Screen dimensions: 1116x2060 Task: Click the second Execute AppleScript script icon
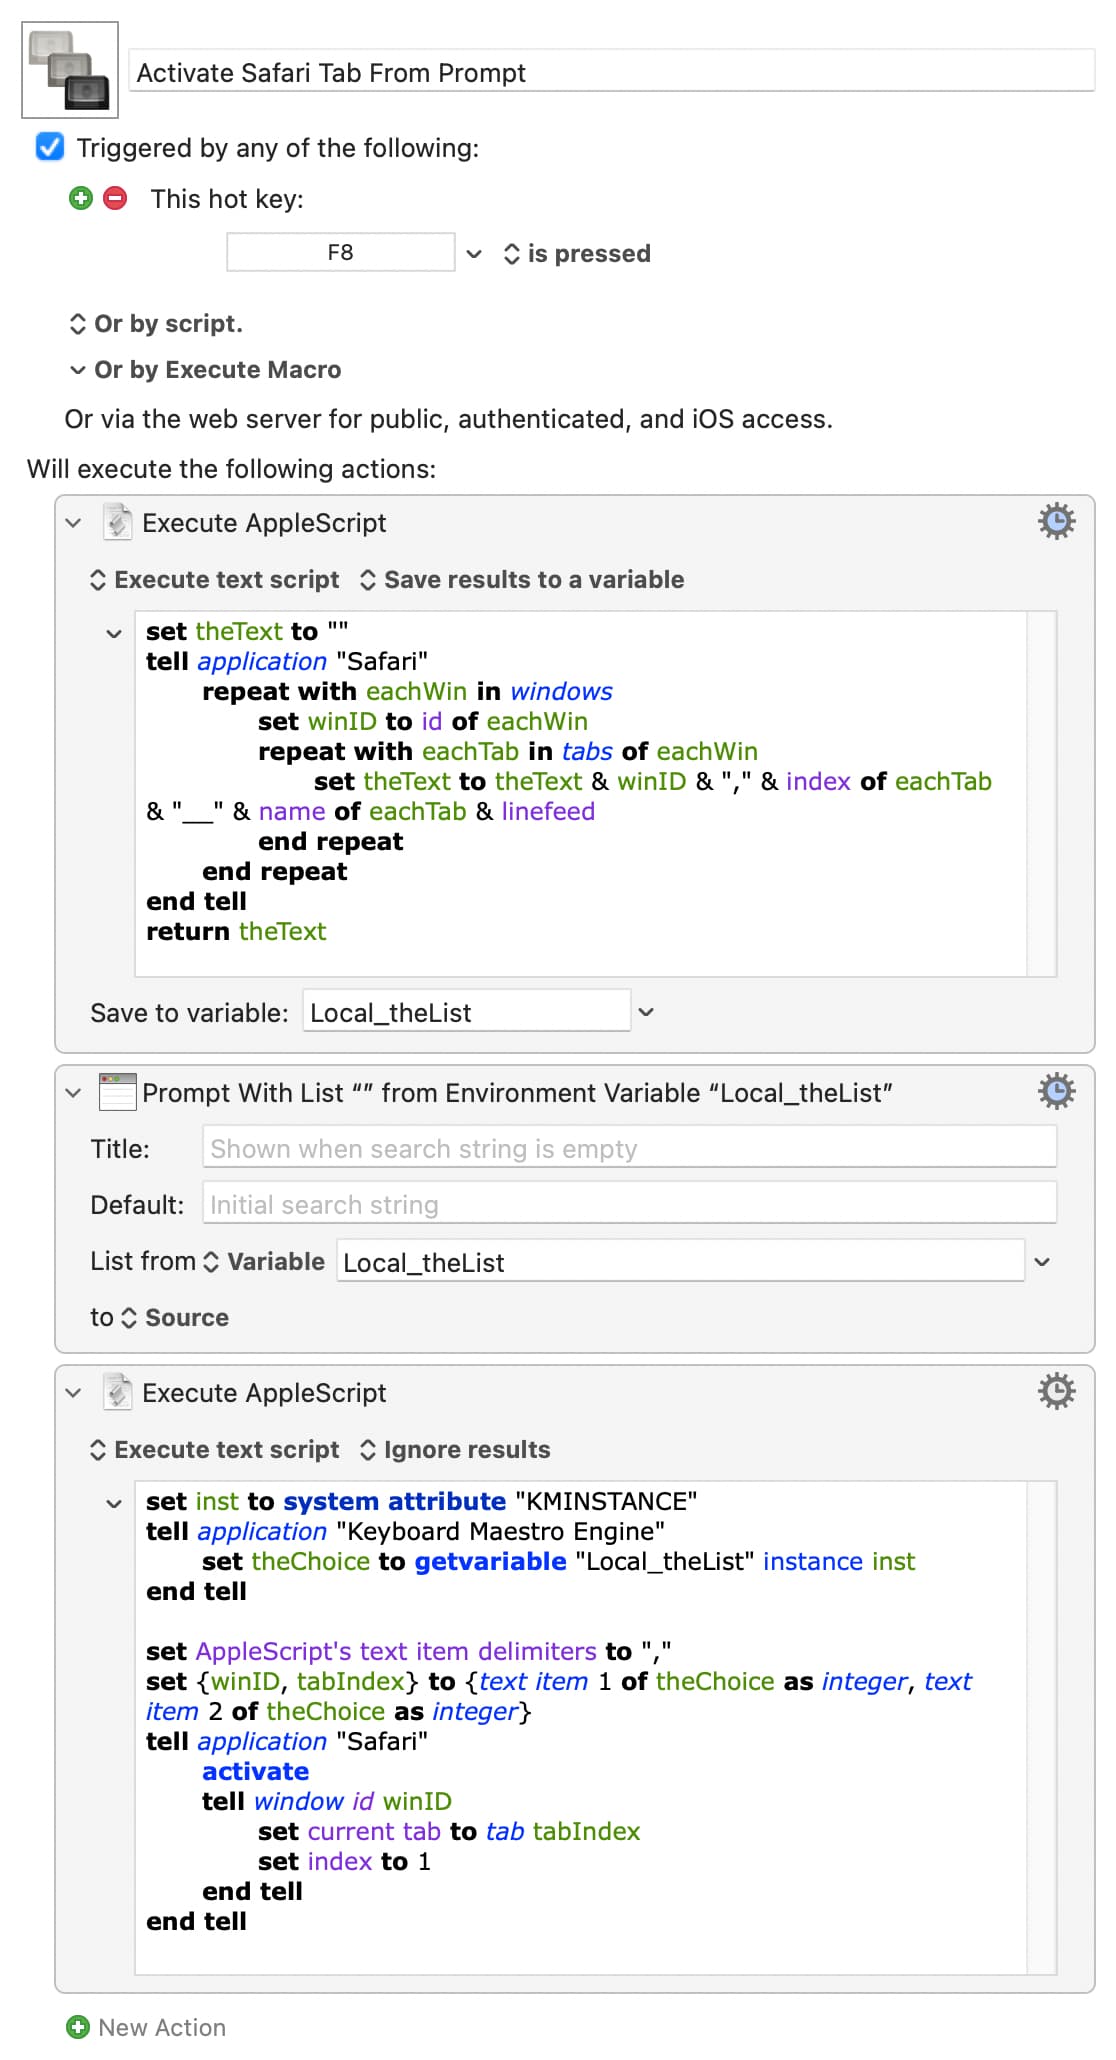pos(117,1392)
